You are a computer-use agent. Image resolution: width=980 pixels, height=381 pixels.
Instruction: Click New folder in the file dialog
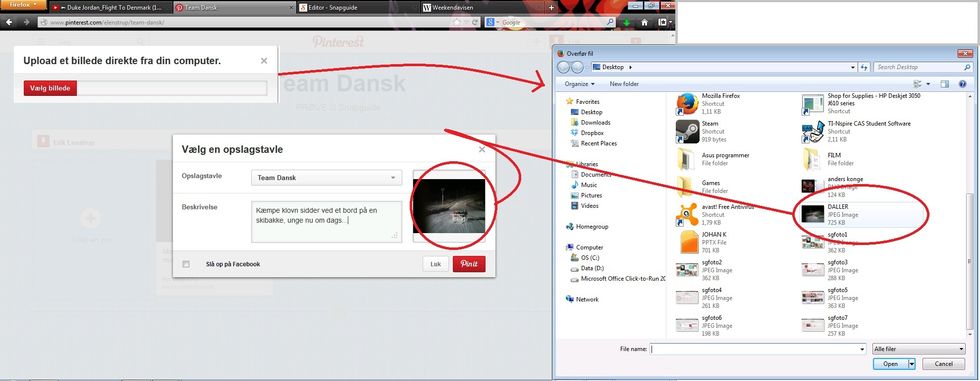[x=624, y=84]
